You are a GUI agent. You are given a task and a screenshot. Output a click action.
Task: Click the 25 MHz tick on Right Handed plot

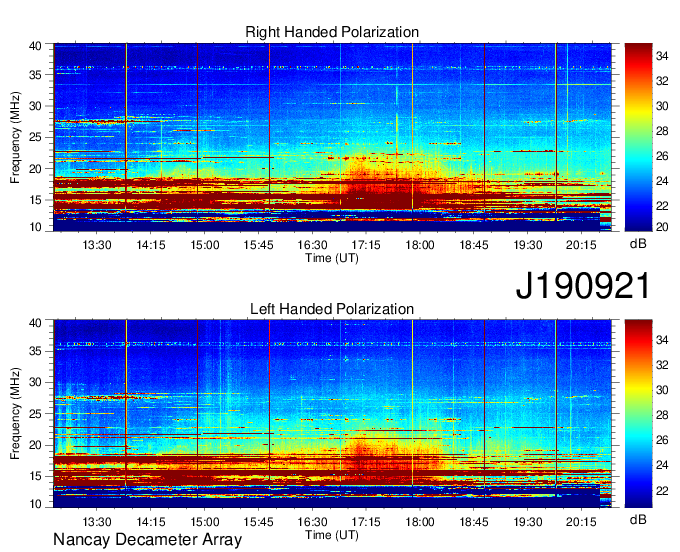(x=35, y=137)
